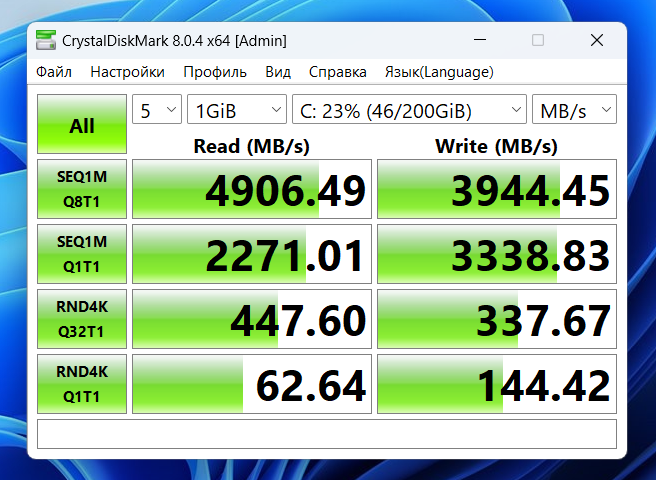Open the unit dropdown showing MB/s
This screenshot has width=656, height=480.
tap(574, 109)
